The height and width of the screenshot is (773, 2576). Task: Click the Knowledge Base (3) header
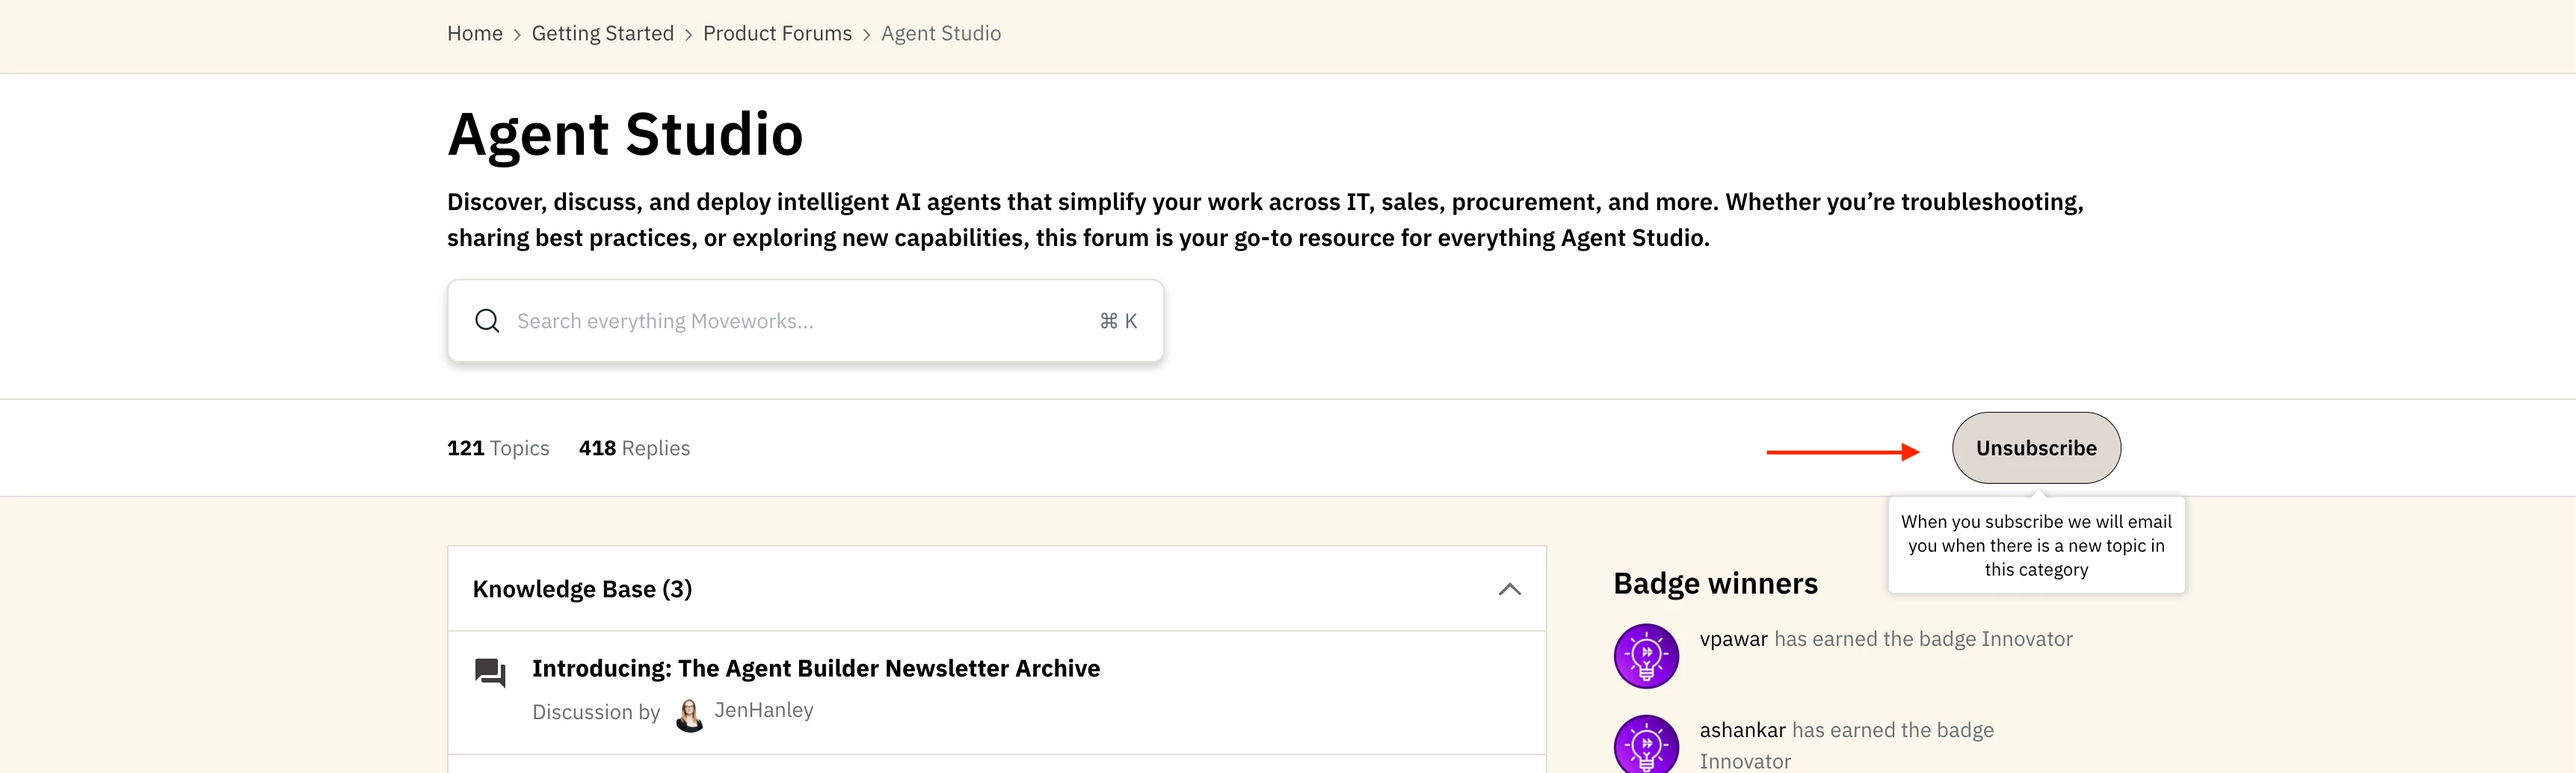[997, 589]
